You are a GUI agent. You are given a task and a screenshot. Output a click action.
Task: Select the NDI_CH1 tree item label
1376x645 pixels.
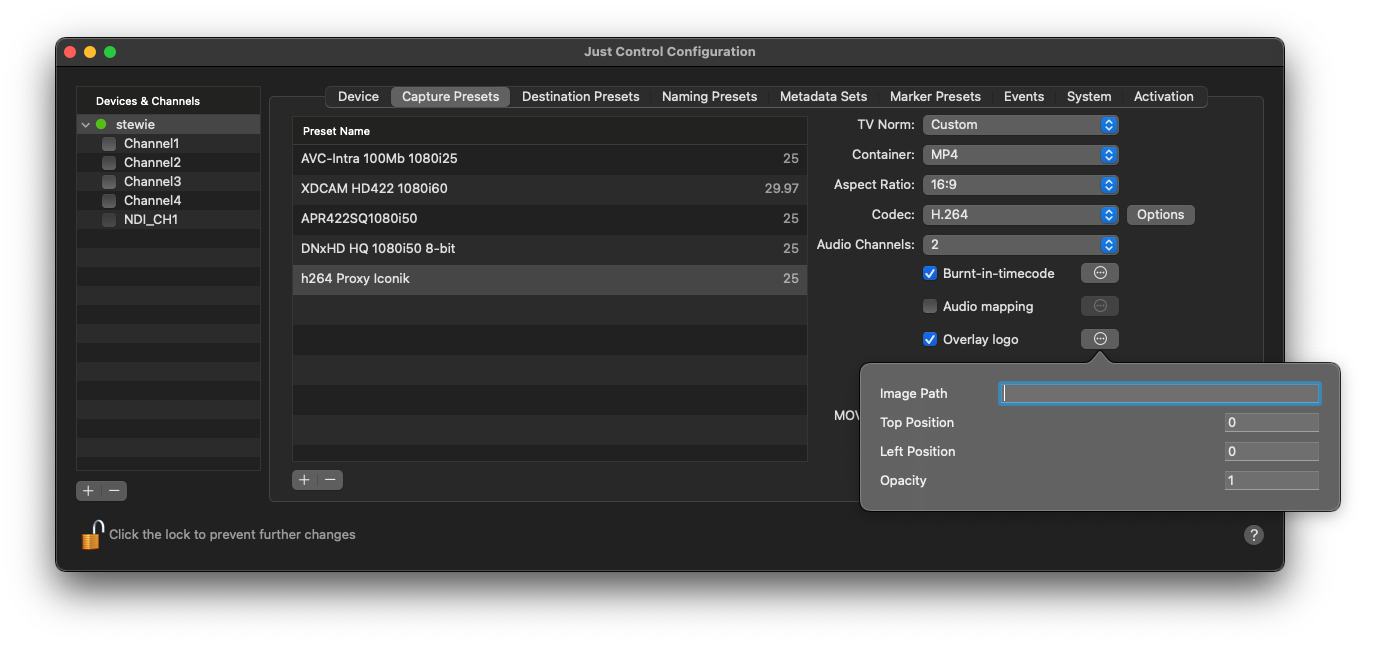[x=151, y=220]
